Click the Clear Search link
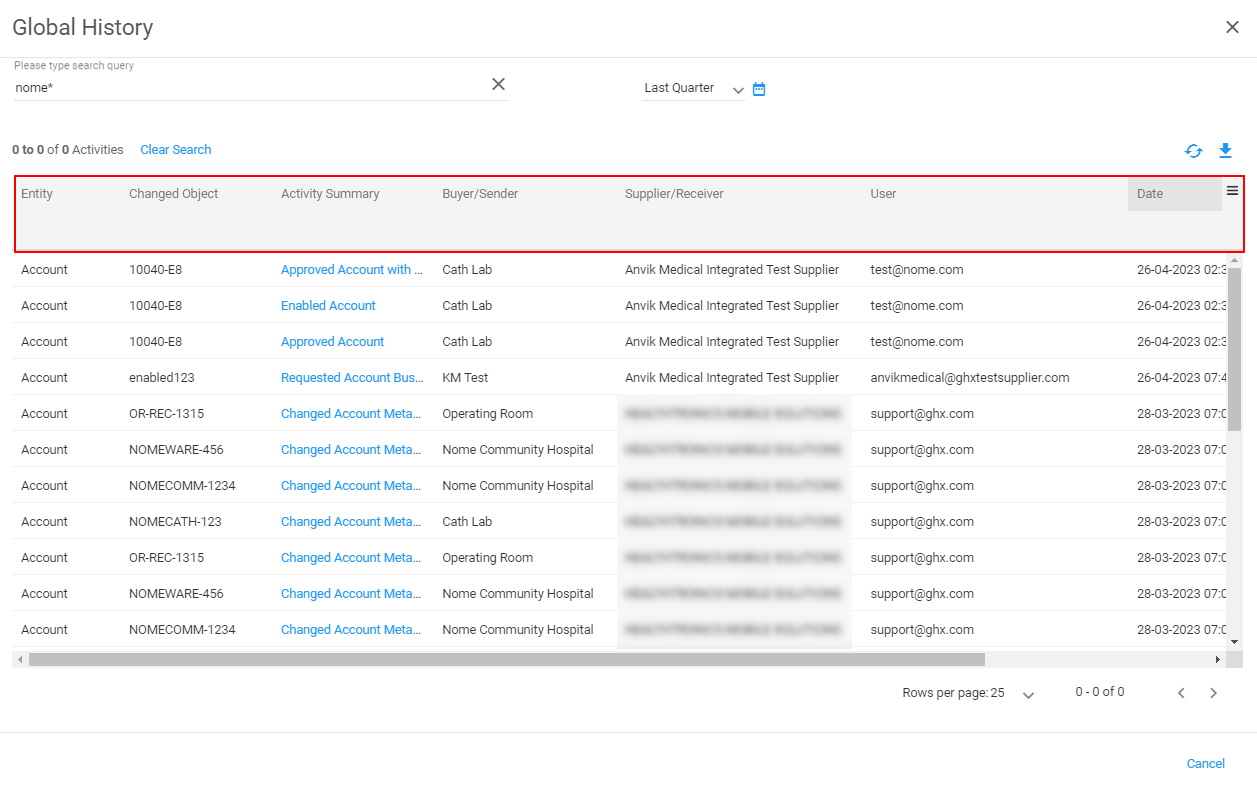The image size is (1257, 794). (175, 150)
